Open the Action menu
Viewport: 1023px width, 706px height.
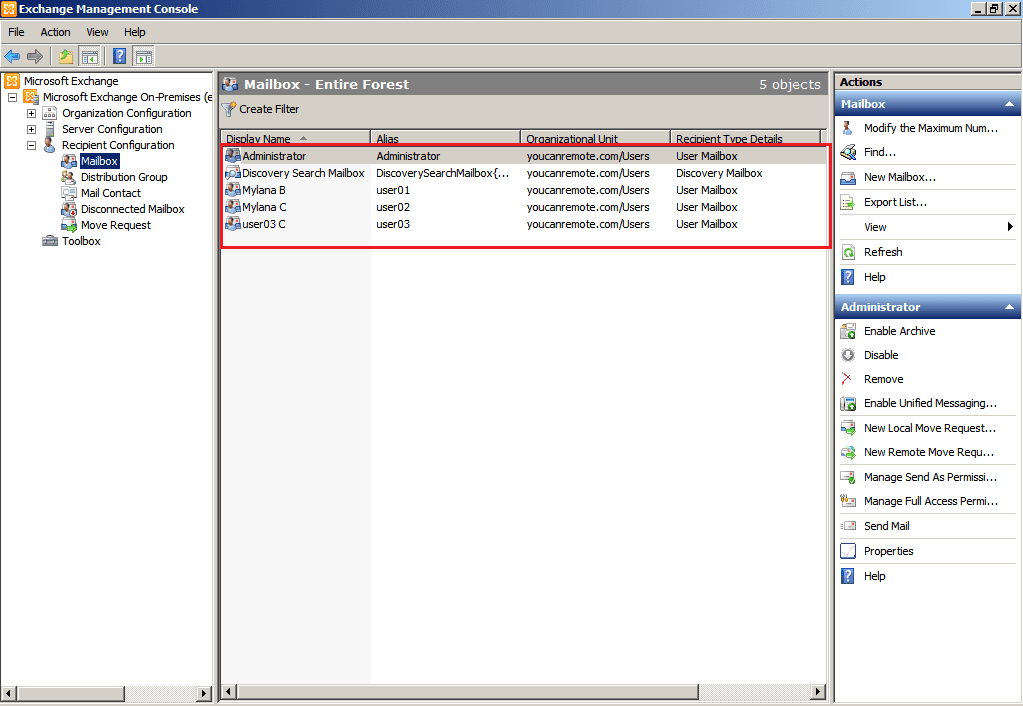pyautogui.click(x=55, y=32)
